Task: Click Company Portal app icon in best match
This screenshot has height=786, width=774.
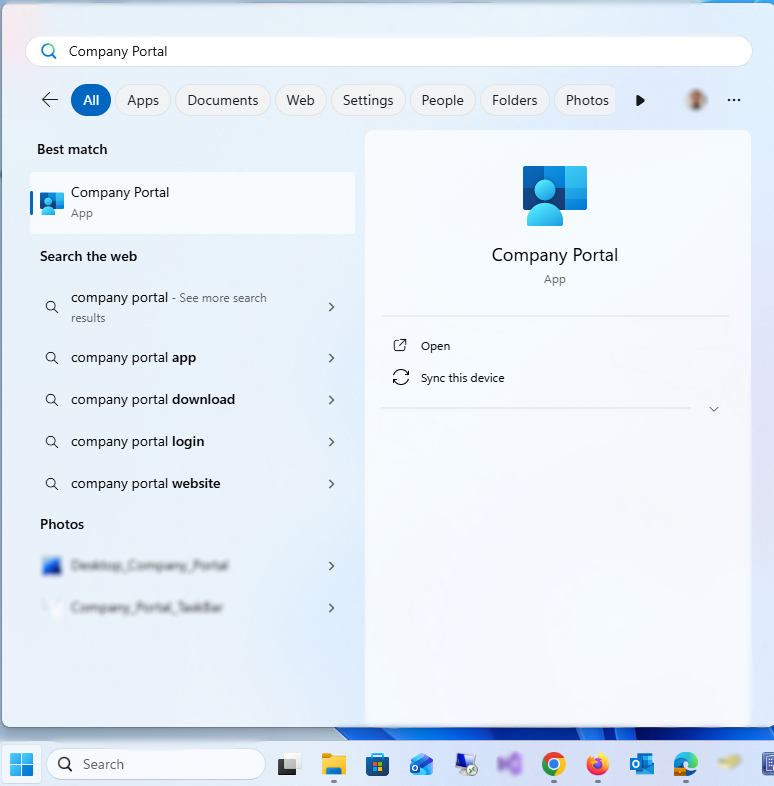Action: [52, 203]
